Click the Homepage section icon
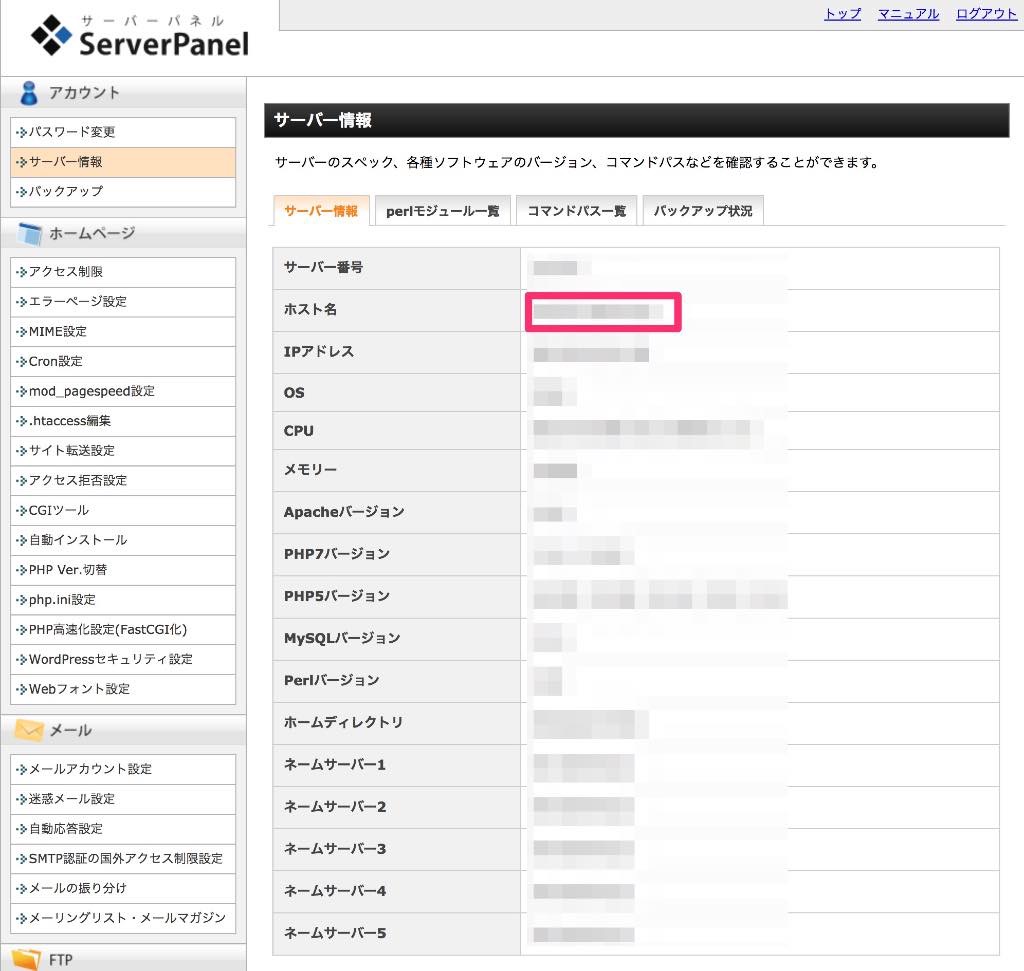 [x=28, y=234]
